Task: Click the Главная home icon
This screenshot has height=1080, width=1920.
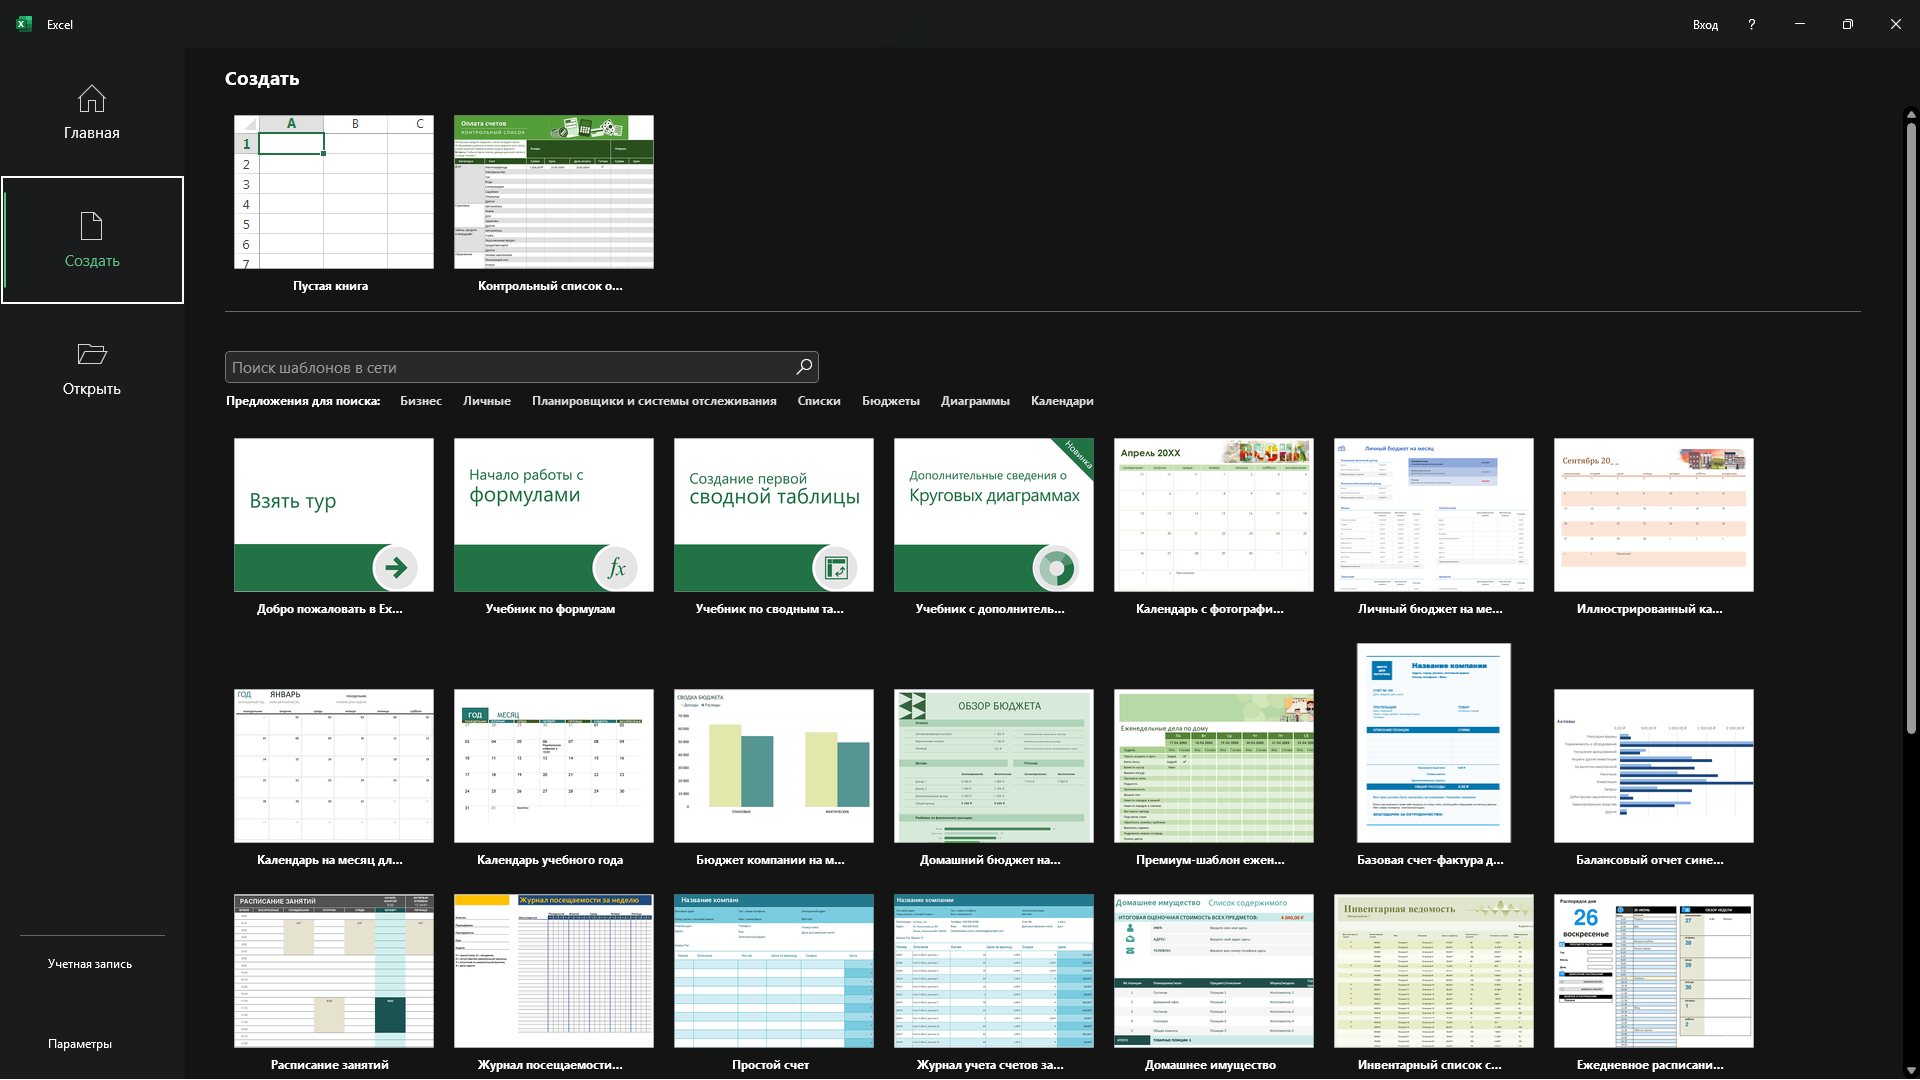Action: (x=91, y=99)
